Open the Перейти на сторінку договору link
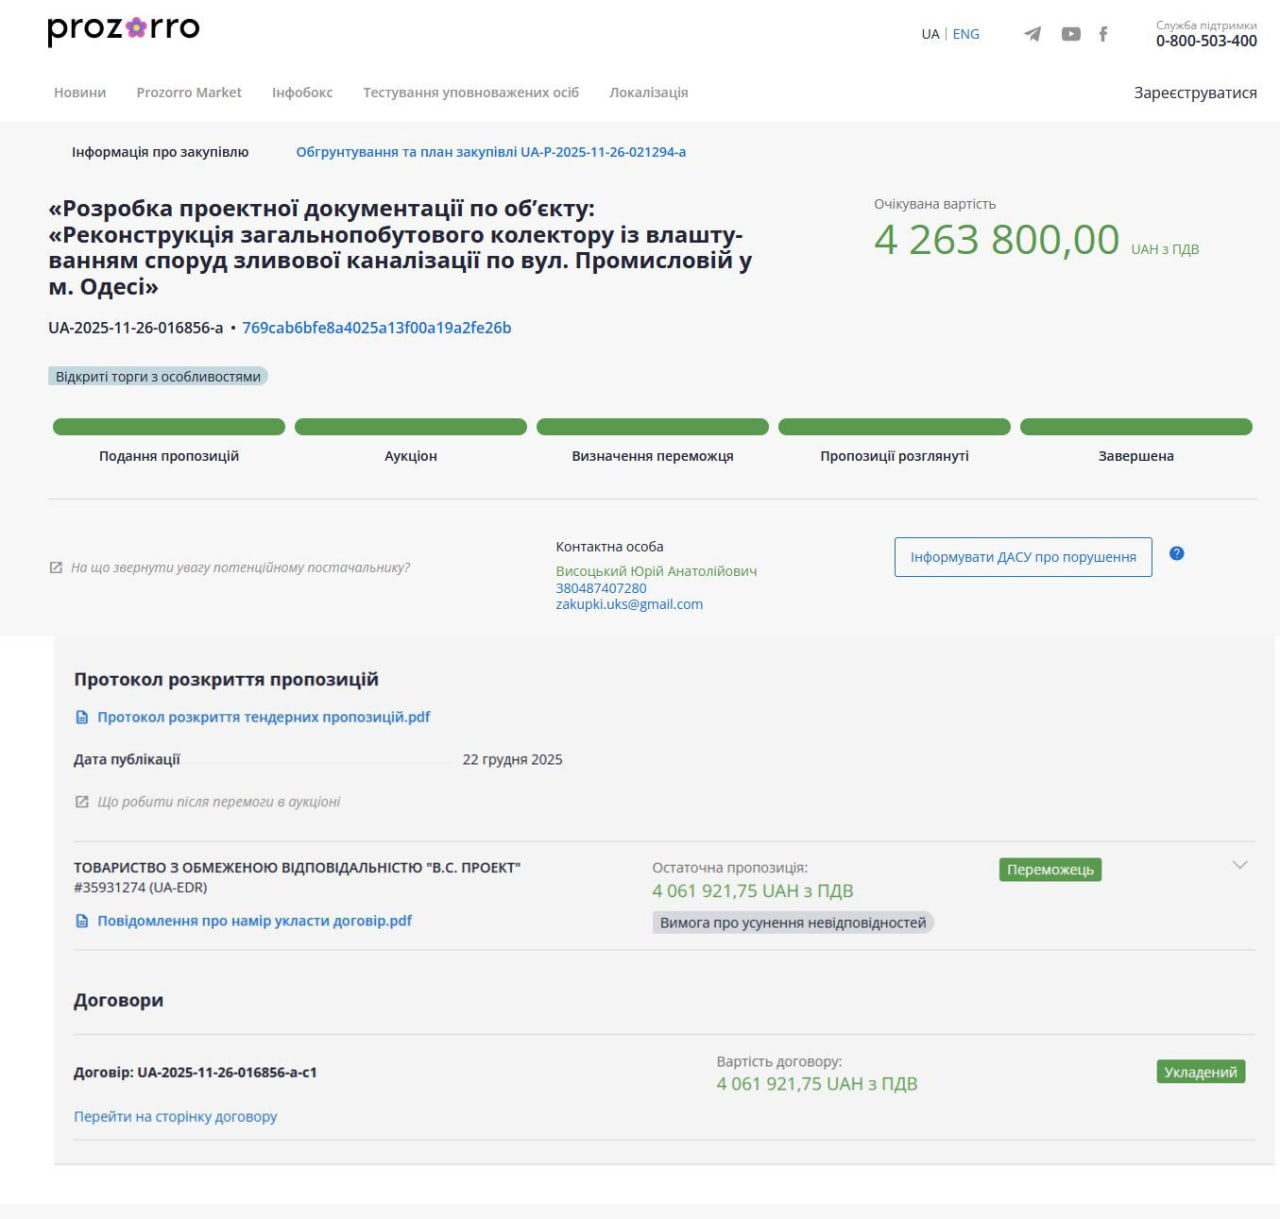Image resolution: width=1280 pixels, height=1219 pixels. [x=175, y=1116]
